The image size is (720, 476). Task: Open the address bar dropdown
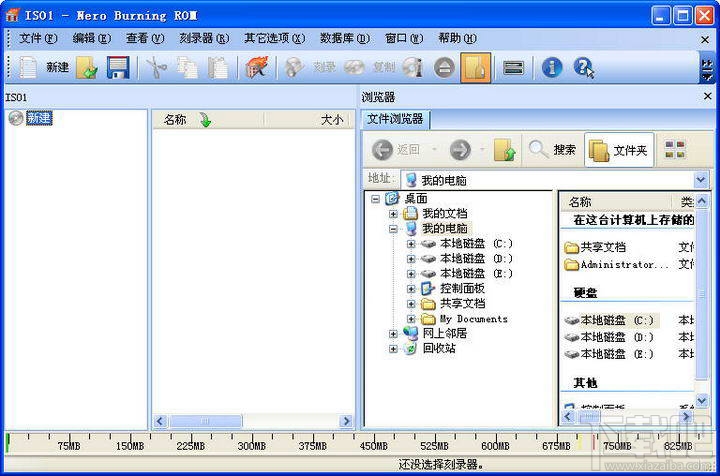pos(701,180)
